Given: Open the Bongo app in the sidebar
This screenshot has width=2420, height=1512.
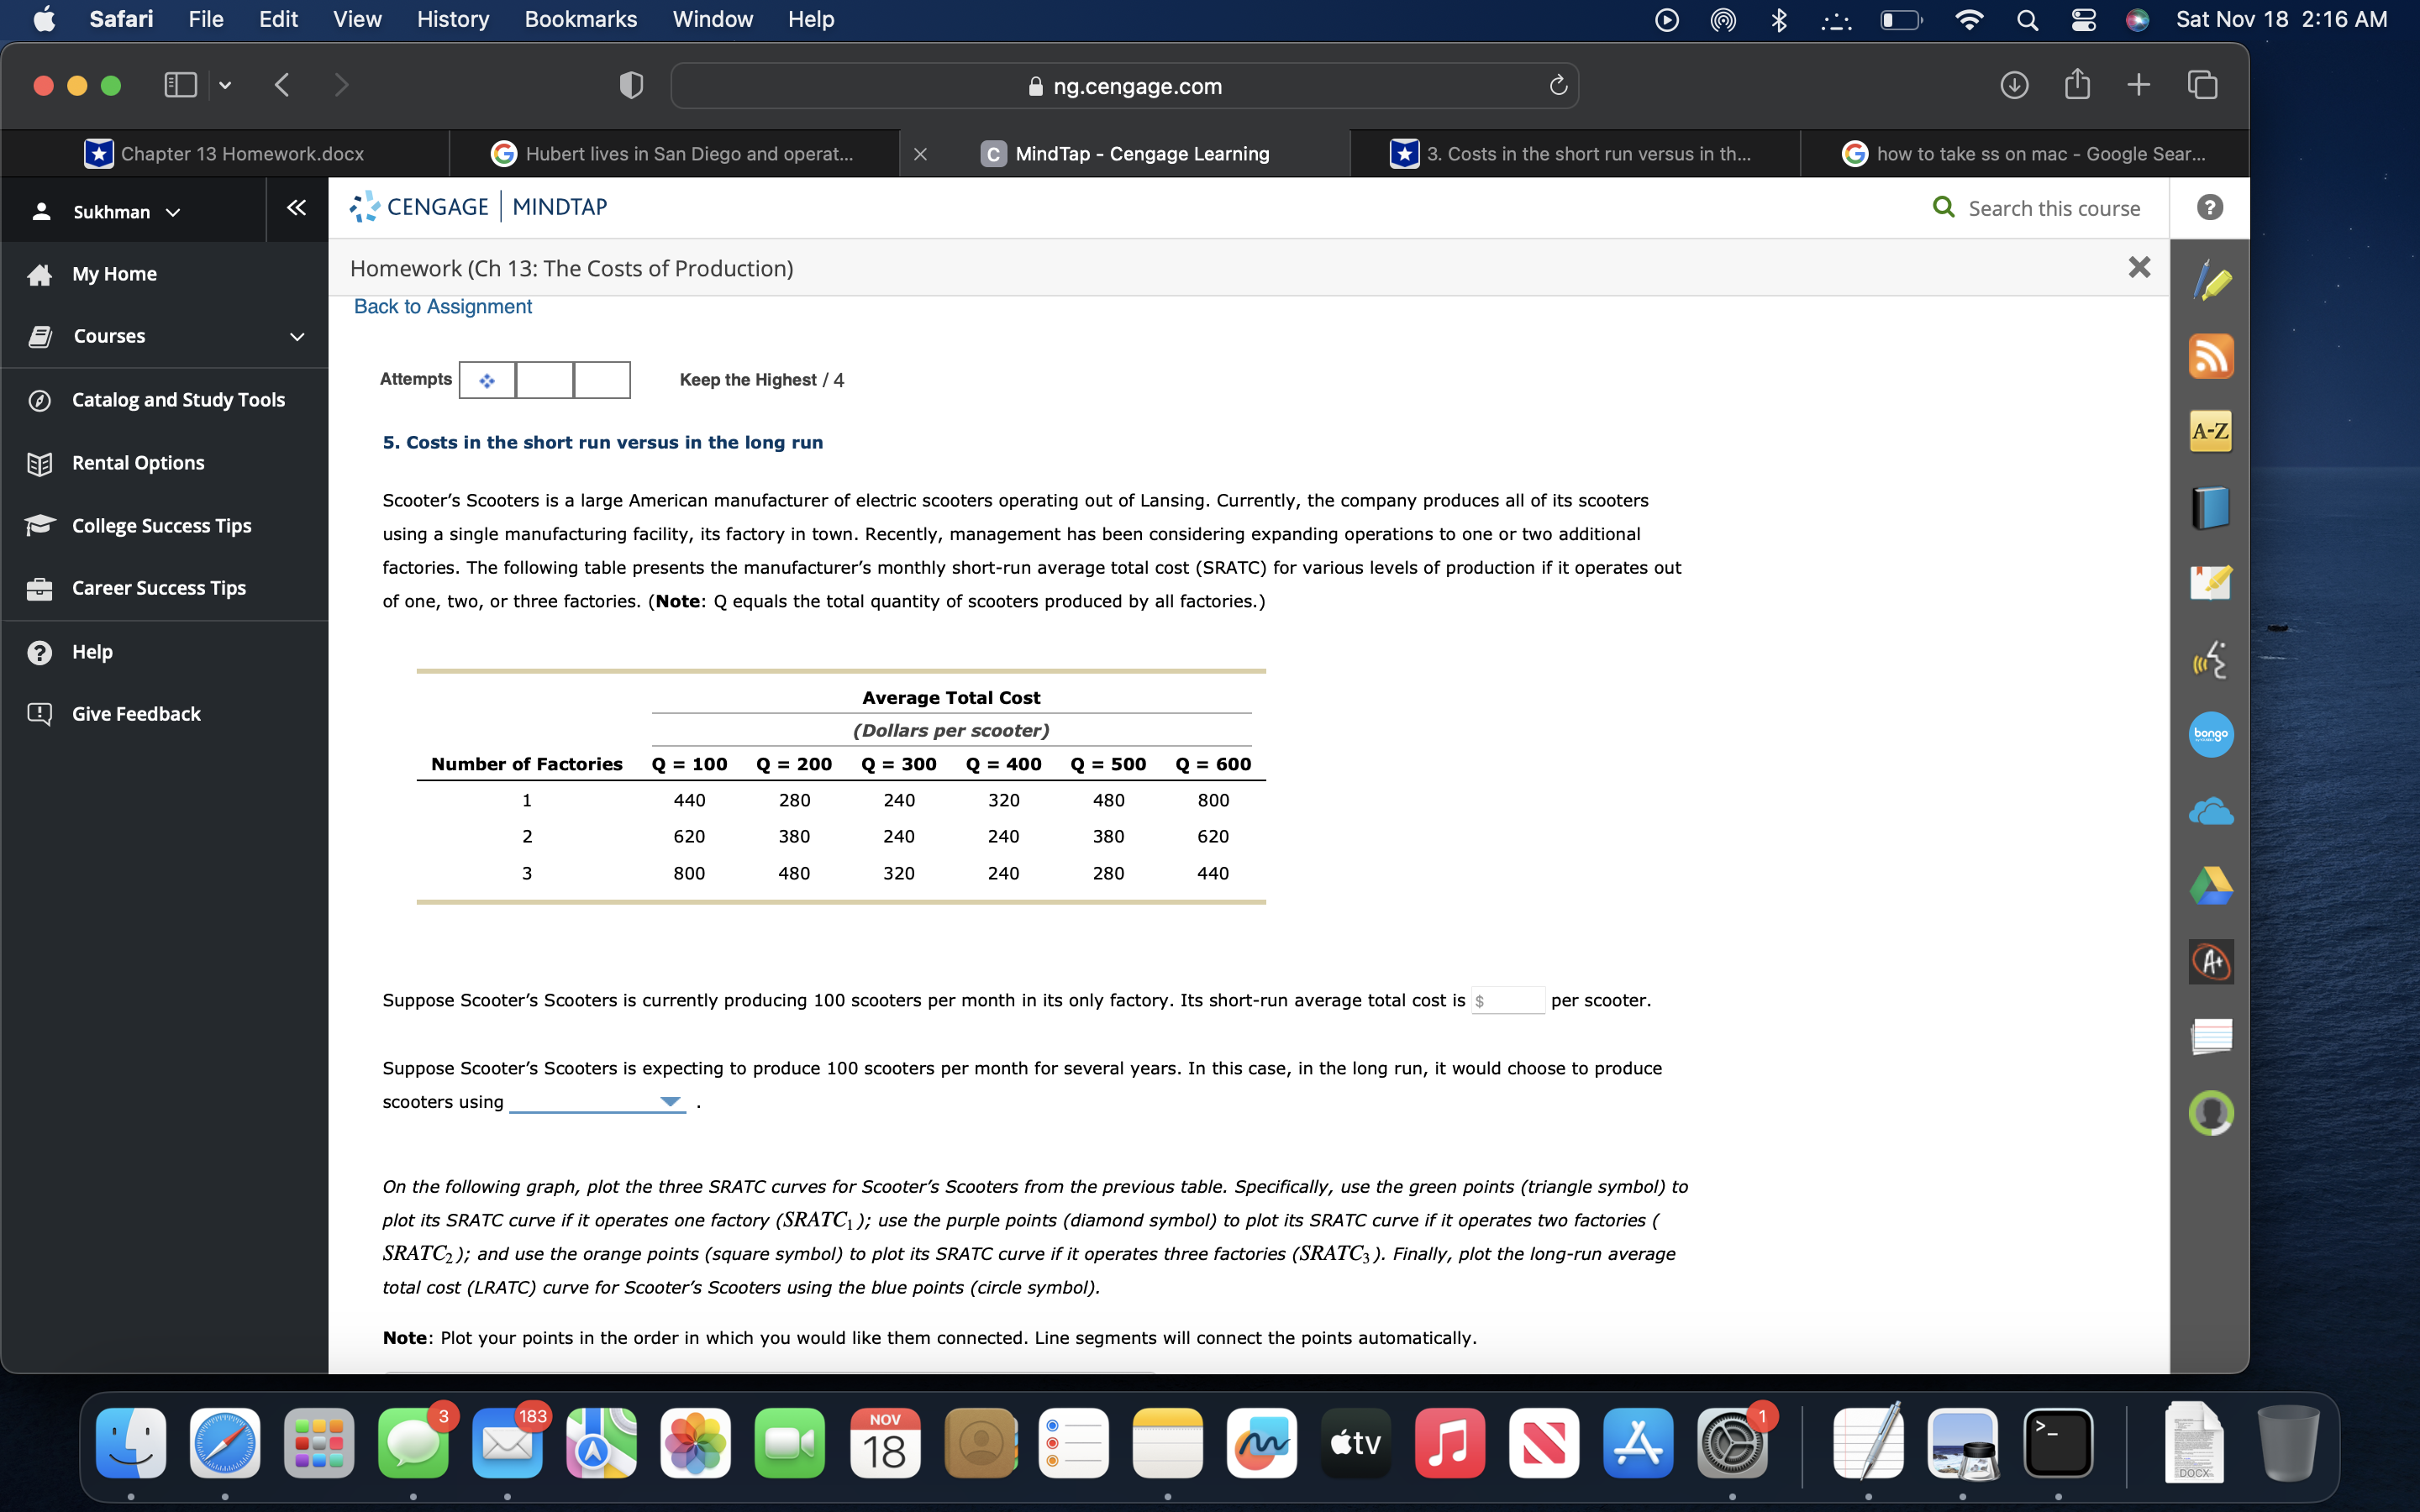Looking at the screenshot, I should (x=2212, y=735).
